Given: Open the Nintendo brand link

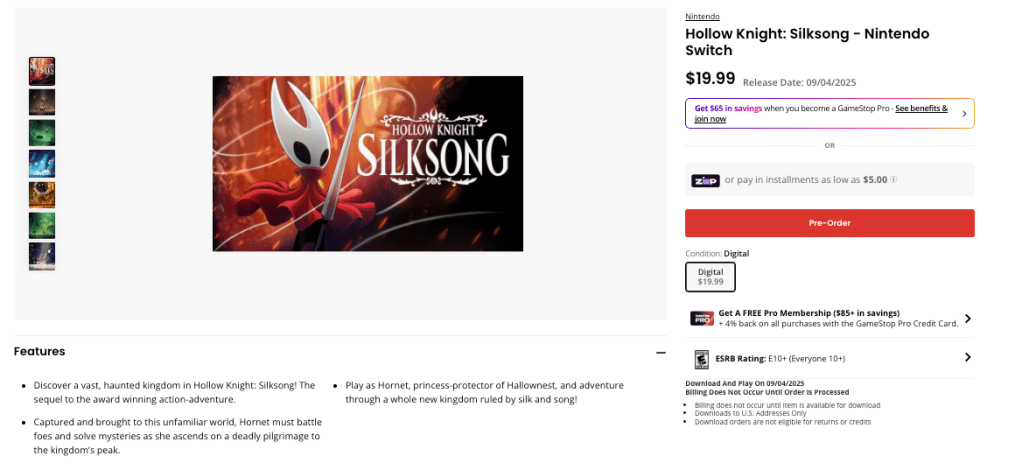Looking at the screenshot, I should point(700,16).
